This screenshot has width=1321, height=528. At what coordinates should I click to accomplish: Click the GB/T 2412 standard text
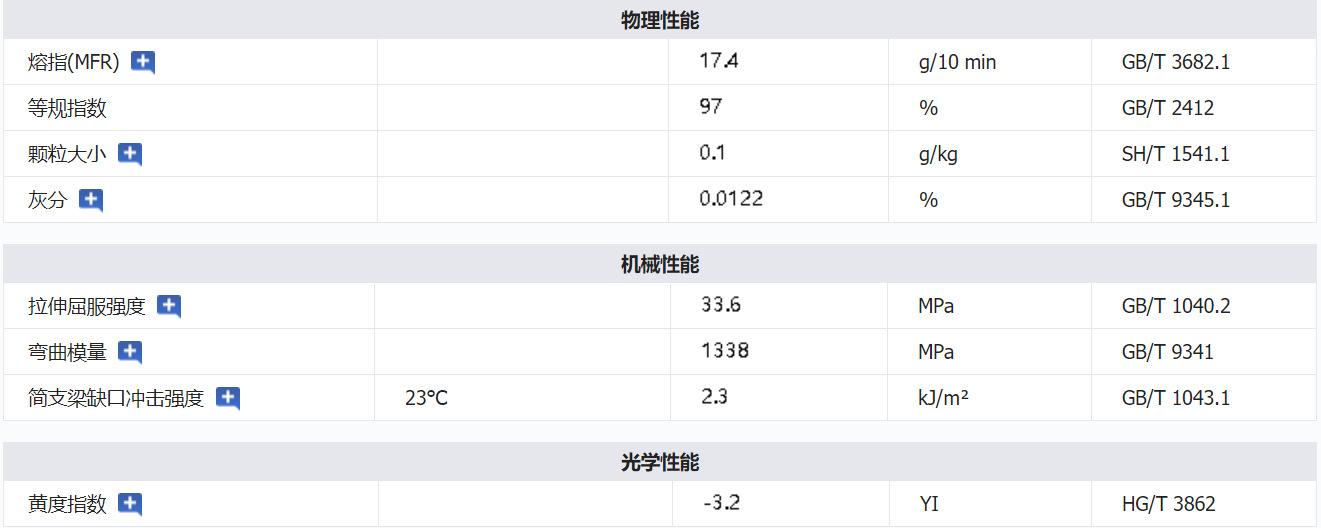point(1167,108)
